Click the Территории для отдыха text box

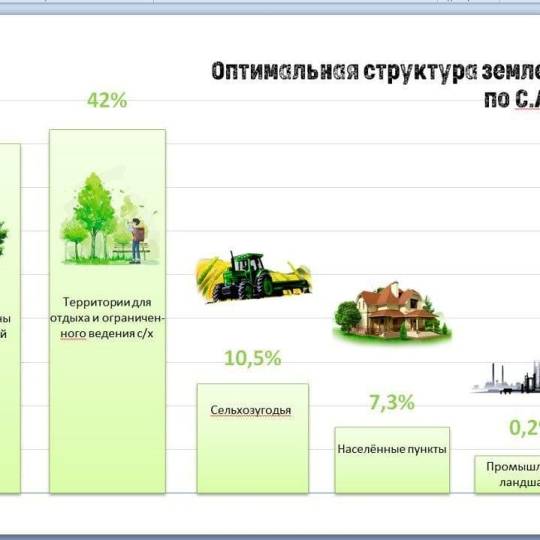[107, 318]
